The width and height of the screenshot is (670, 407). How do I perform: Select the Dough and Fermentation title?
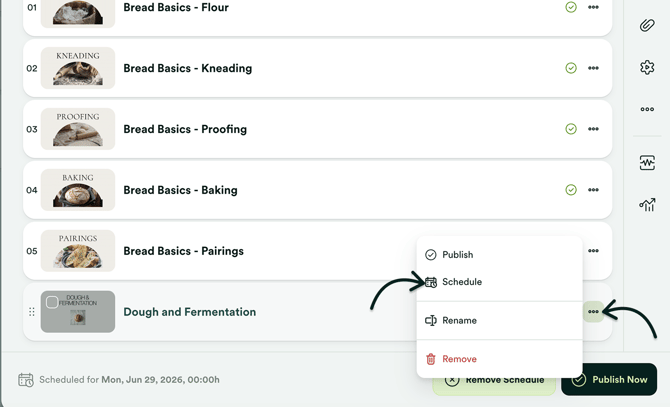pos(190,312)
